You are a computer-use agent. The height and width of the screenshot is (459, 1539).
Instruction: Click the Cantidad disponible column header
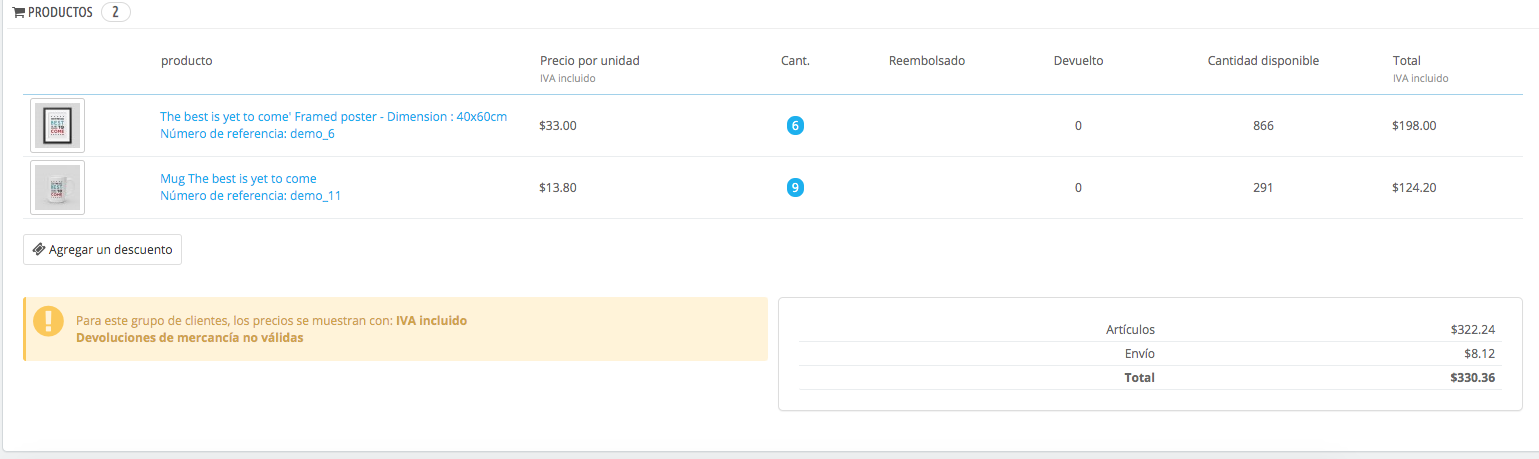(1263, 61)
